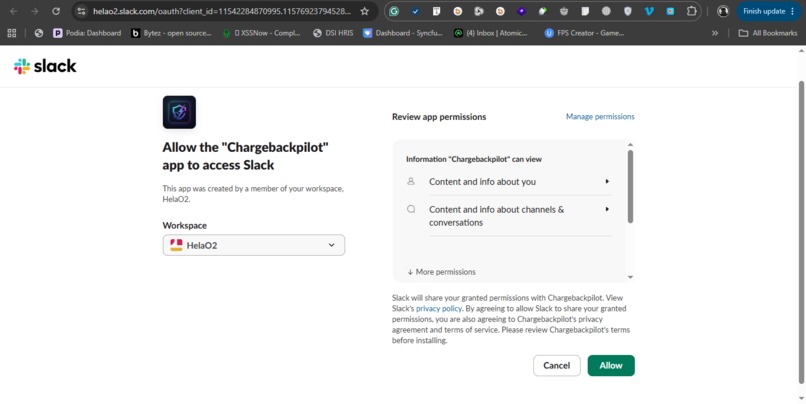Open the DSI HRIS bookmark

(x=333, y=33)
